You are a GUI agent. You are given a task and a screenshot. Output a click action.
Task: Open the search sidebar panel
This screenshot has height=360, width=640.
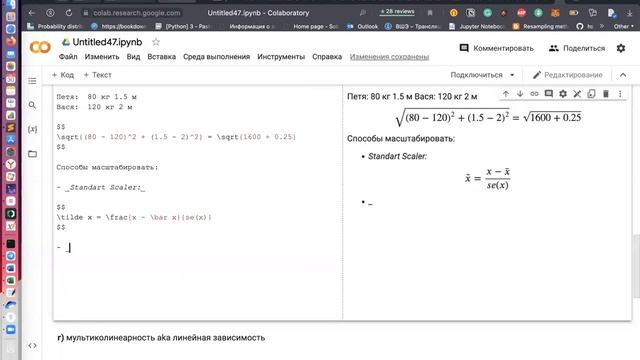click(x=32, y=105)
